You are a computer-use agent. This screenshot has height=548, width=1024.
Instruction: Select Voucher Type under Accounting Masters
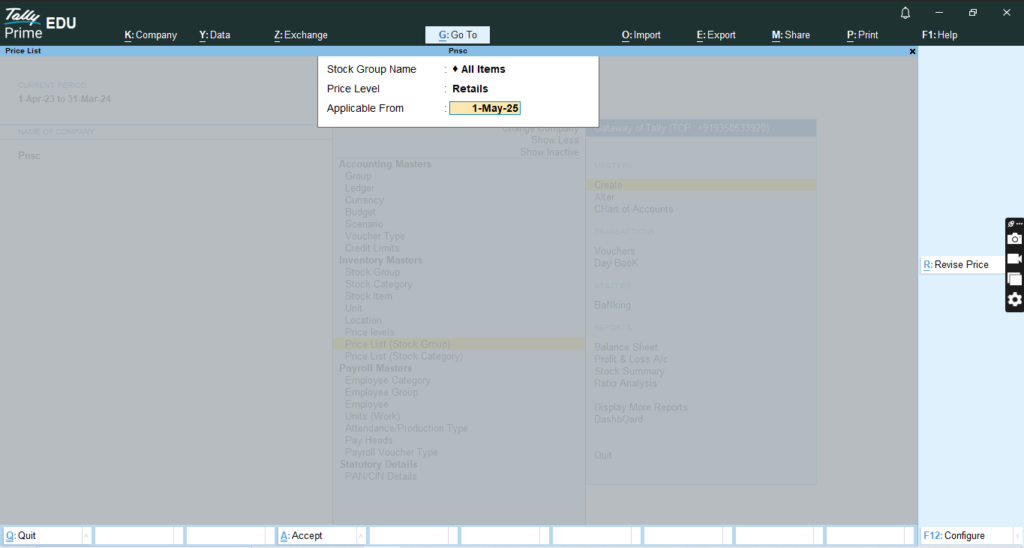point(375,236)
